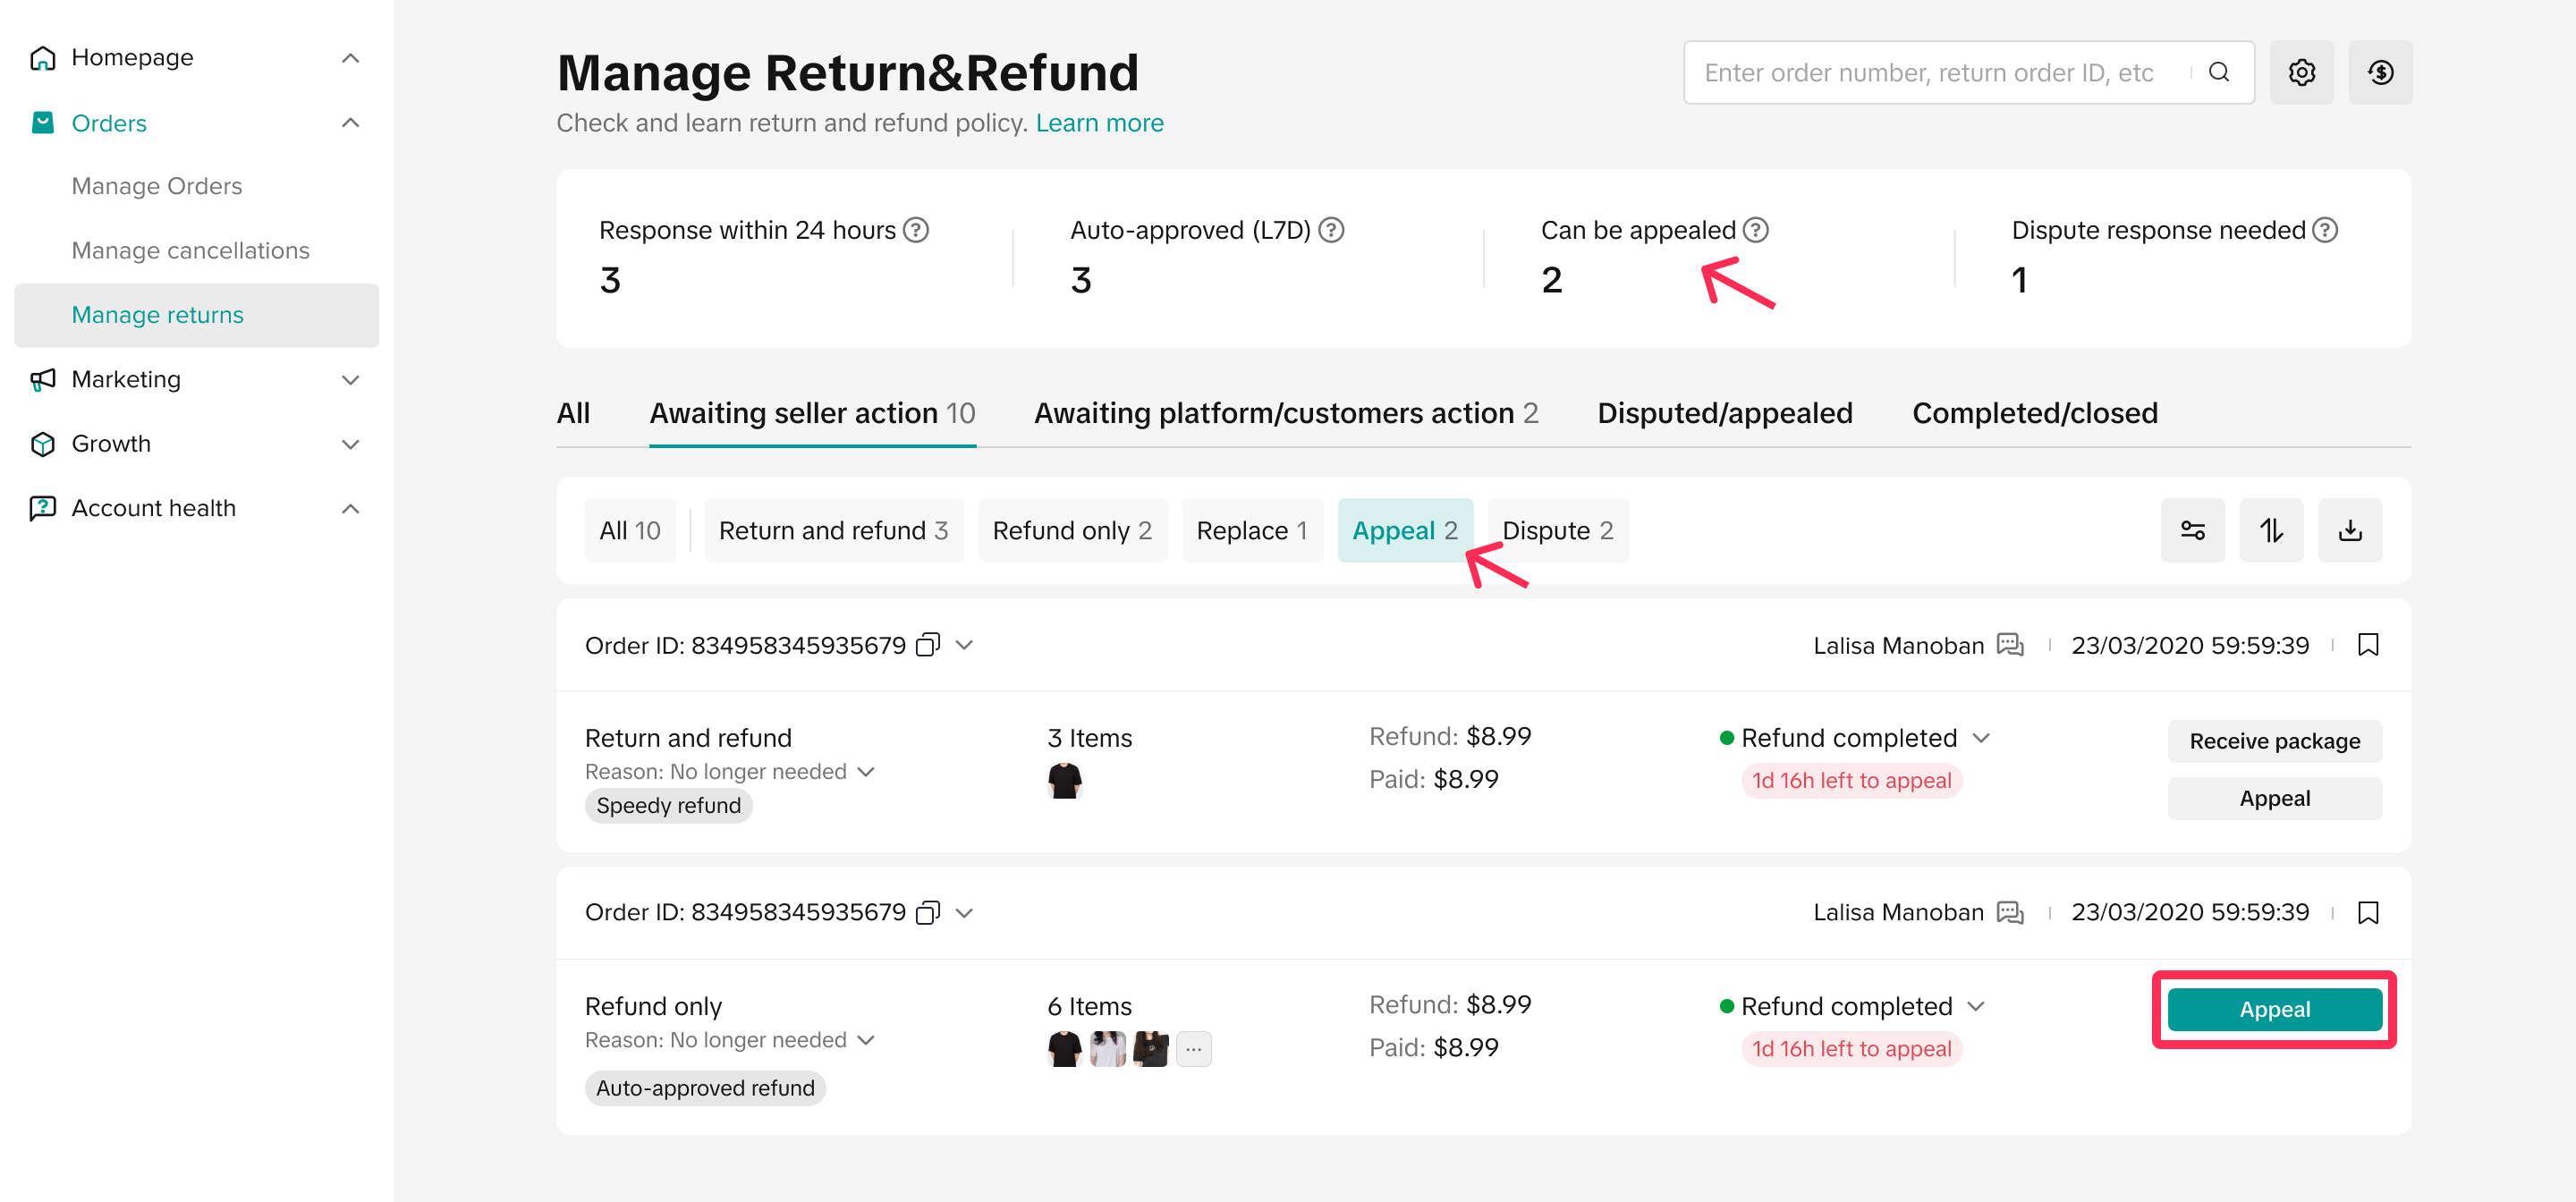
Task: Select the Appeal filter chip
Action: (x=1404, y=530)
